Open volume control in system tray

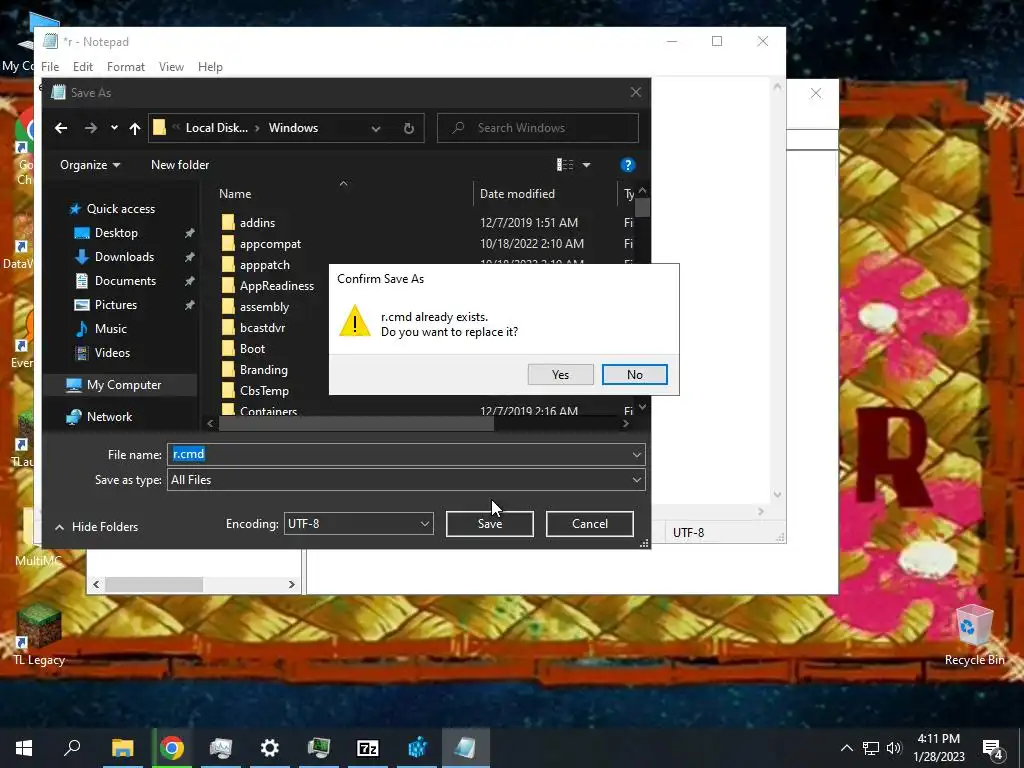coord(894,748)
